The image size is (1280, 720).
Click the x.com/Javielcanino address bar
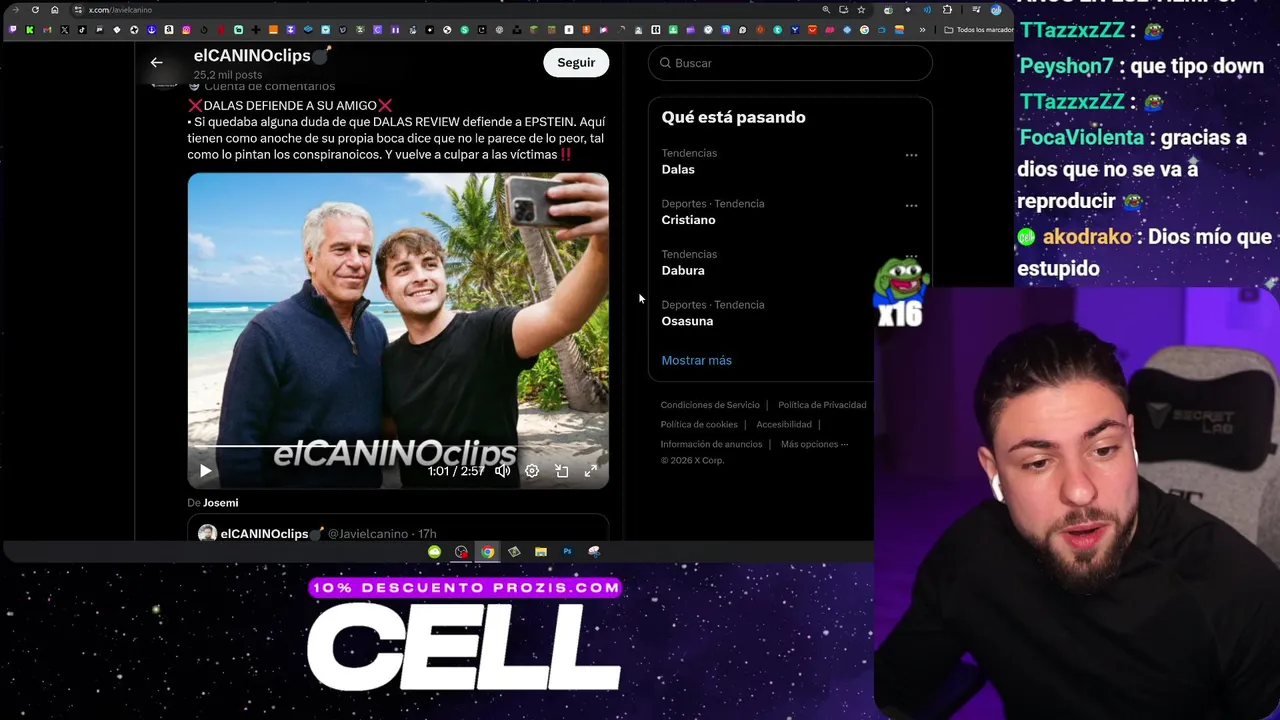click(x=450, y=10)
